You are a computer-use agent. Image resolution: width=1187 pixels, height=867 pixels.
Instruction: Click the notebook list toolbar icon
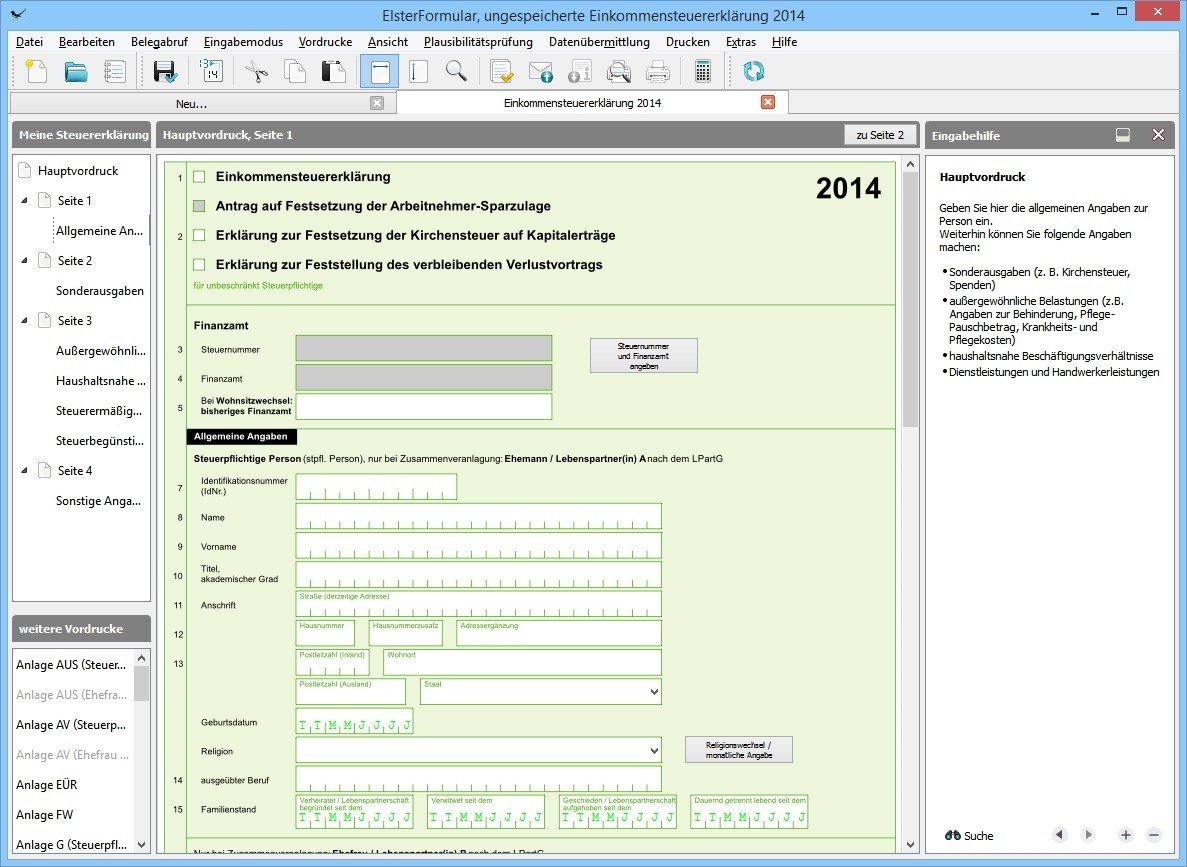pyautogui.click(x=114, y=72)
